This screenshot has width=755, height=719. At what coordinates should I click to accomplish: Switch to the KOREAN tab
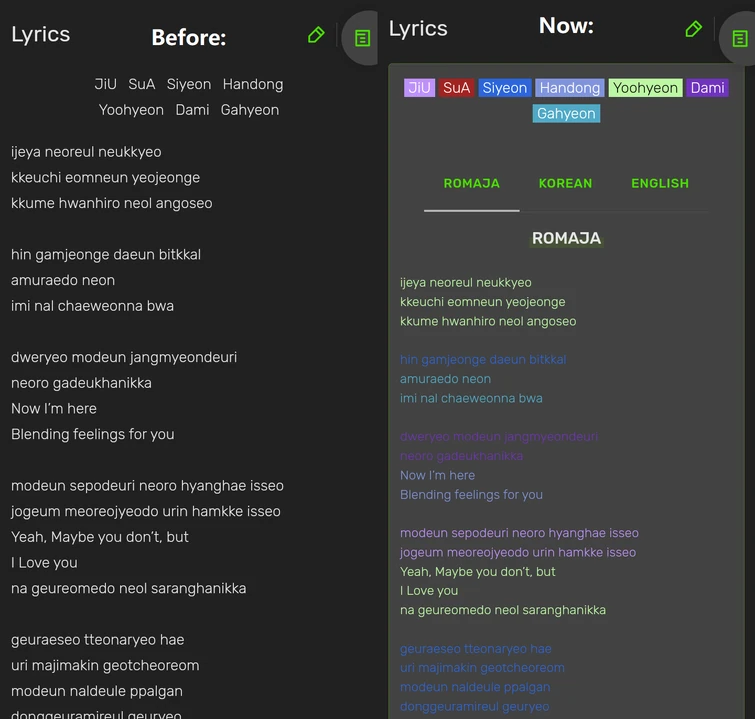[x=565, y=183]
